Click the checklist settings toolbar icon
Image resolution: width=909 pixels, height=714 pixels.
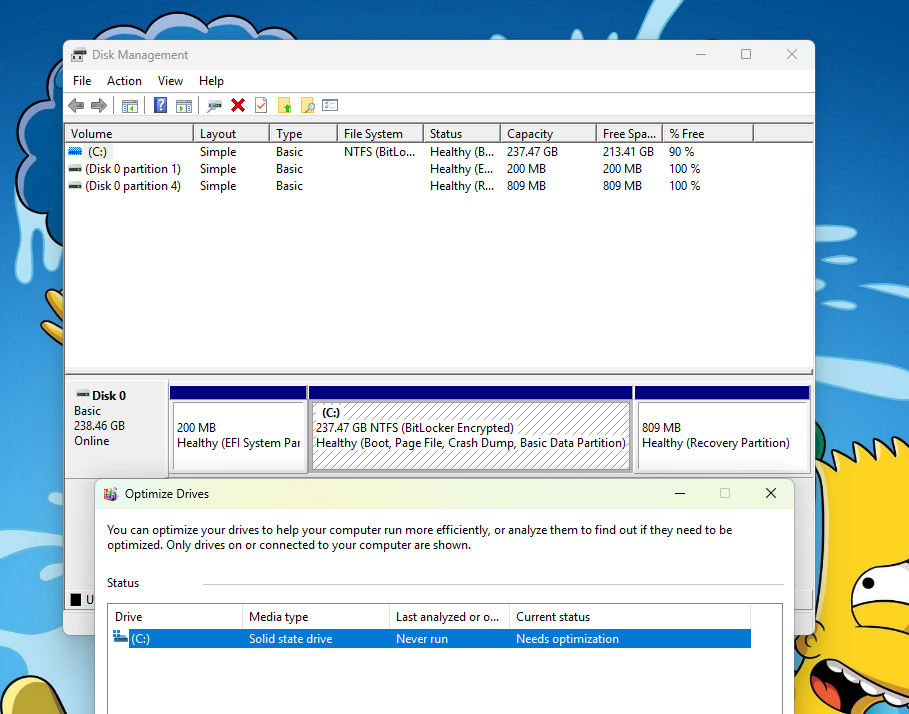pyautogui.click(x=330, y=105)
